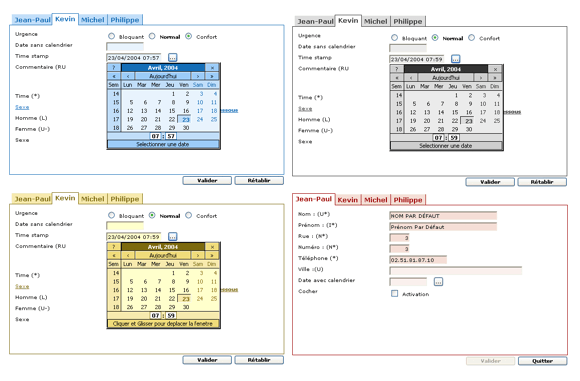Switch to the Philippe tab in the blue panel
580x381 pixels.
pos(125,20)
